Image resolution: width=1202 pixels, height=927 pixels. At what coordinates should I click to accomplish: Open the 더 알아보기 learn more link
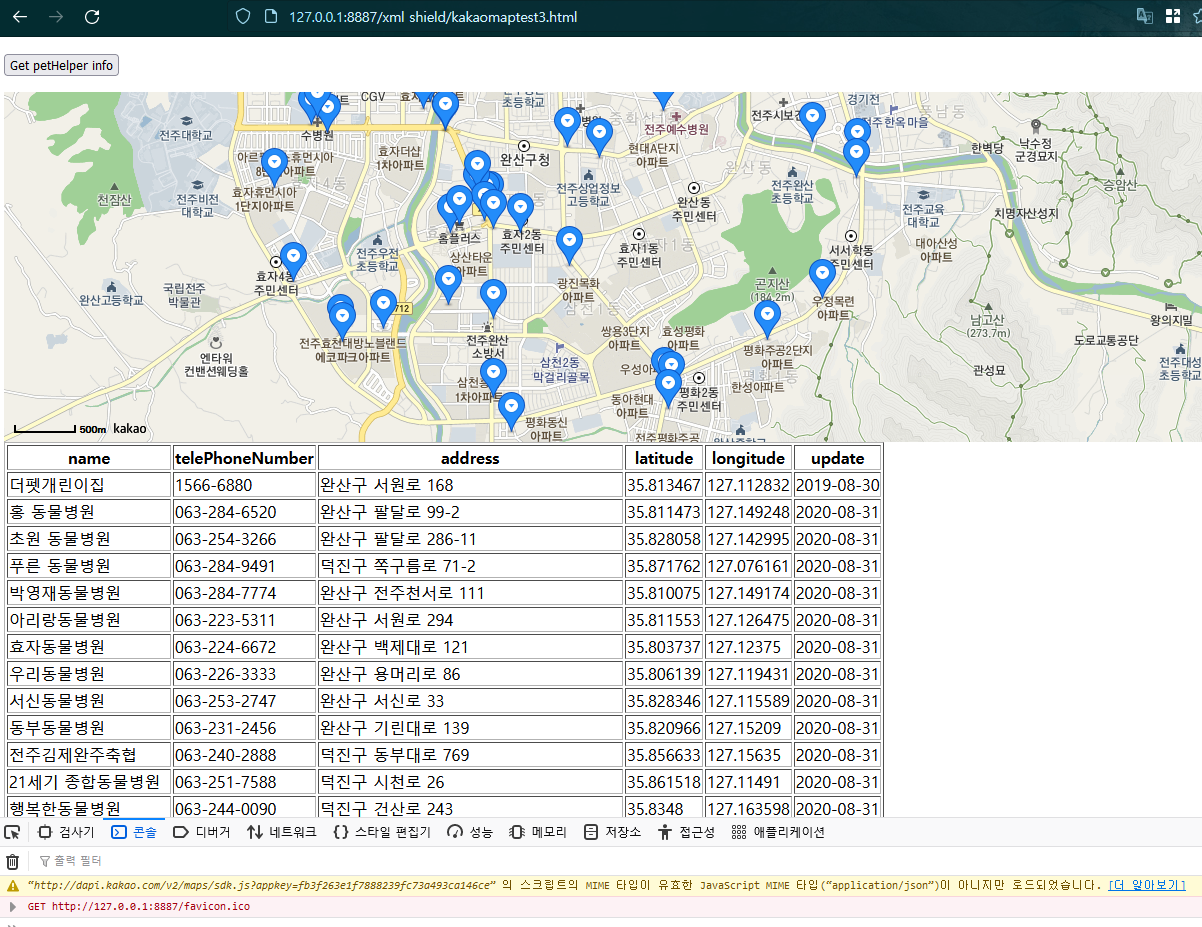(1147, 886)
